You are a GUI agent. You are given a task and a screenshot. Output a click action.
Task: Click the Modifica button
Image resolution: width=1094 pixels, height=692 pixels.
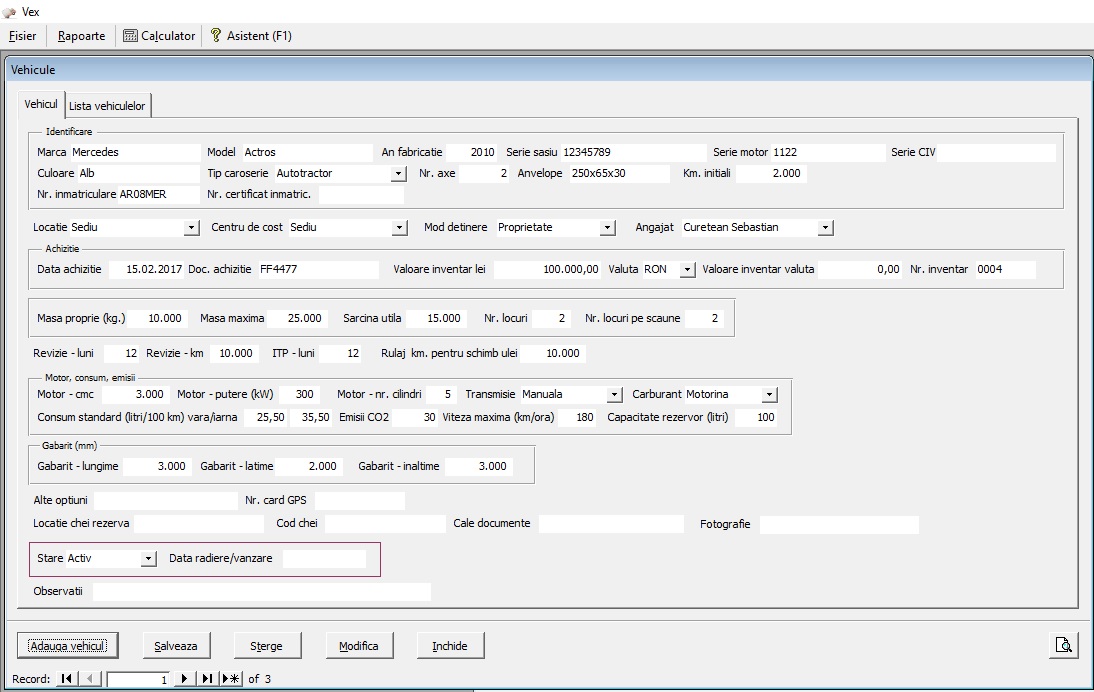[359, 645]
